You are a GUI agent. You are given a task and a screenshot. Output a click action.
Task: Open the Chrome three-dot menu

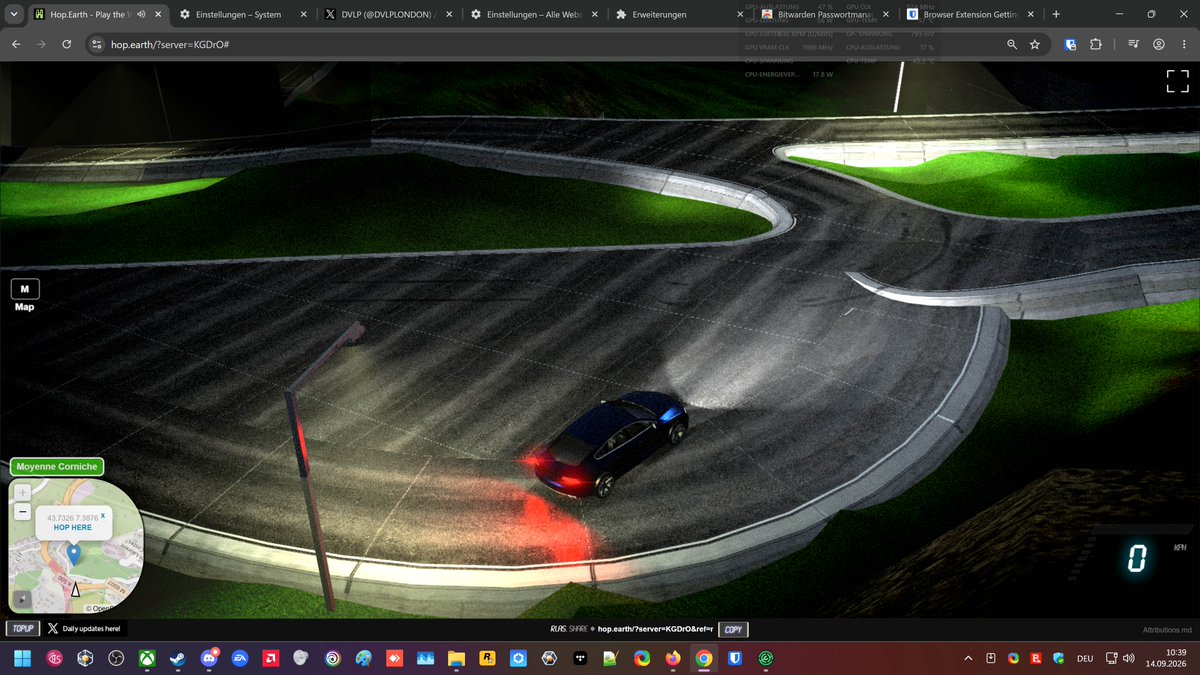coord(1183,45)
